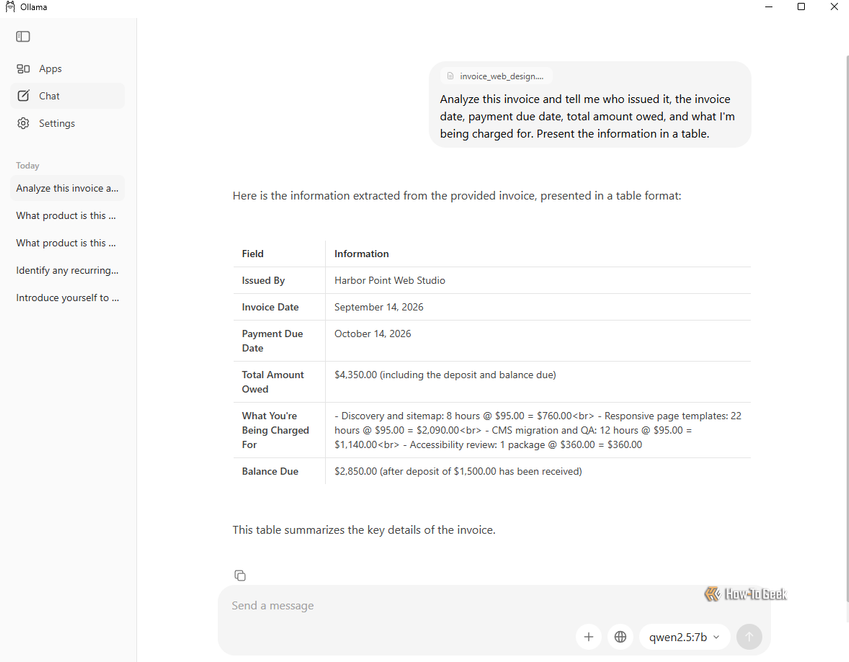Open the 'Introduce yourself to...' chat
Image resolution: width=849 pixels, height=662 pixels.
click(x=67, y=298)
